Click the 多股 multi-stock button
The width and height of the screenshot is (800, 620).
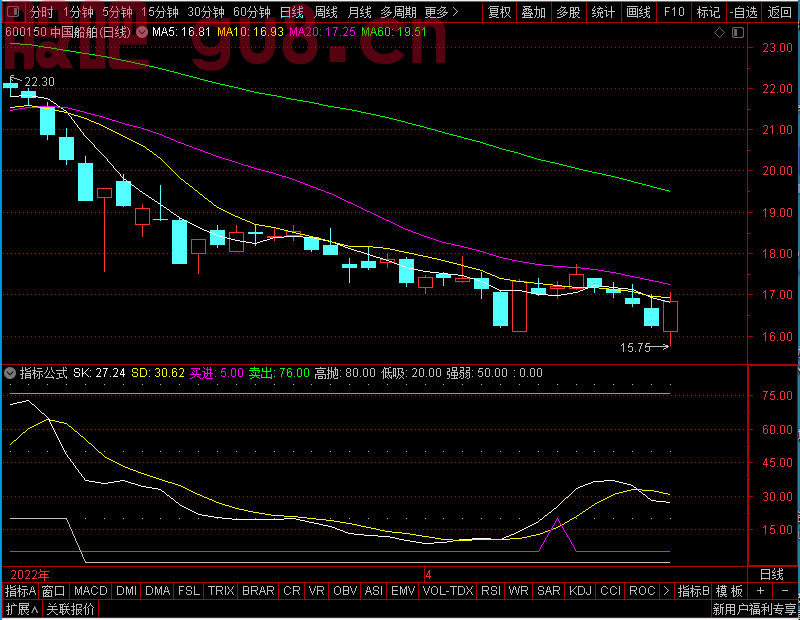568,12
